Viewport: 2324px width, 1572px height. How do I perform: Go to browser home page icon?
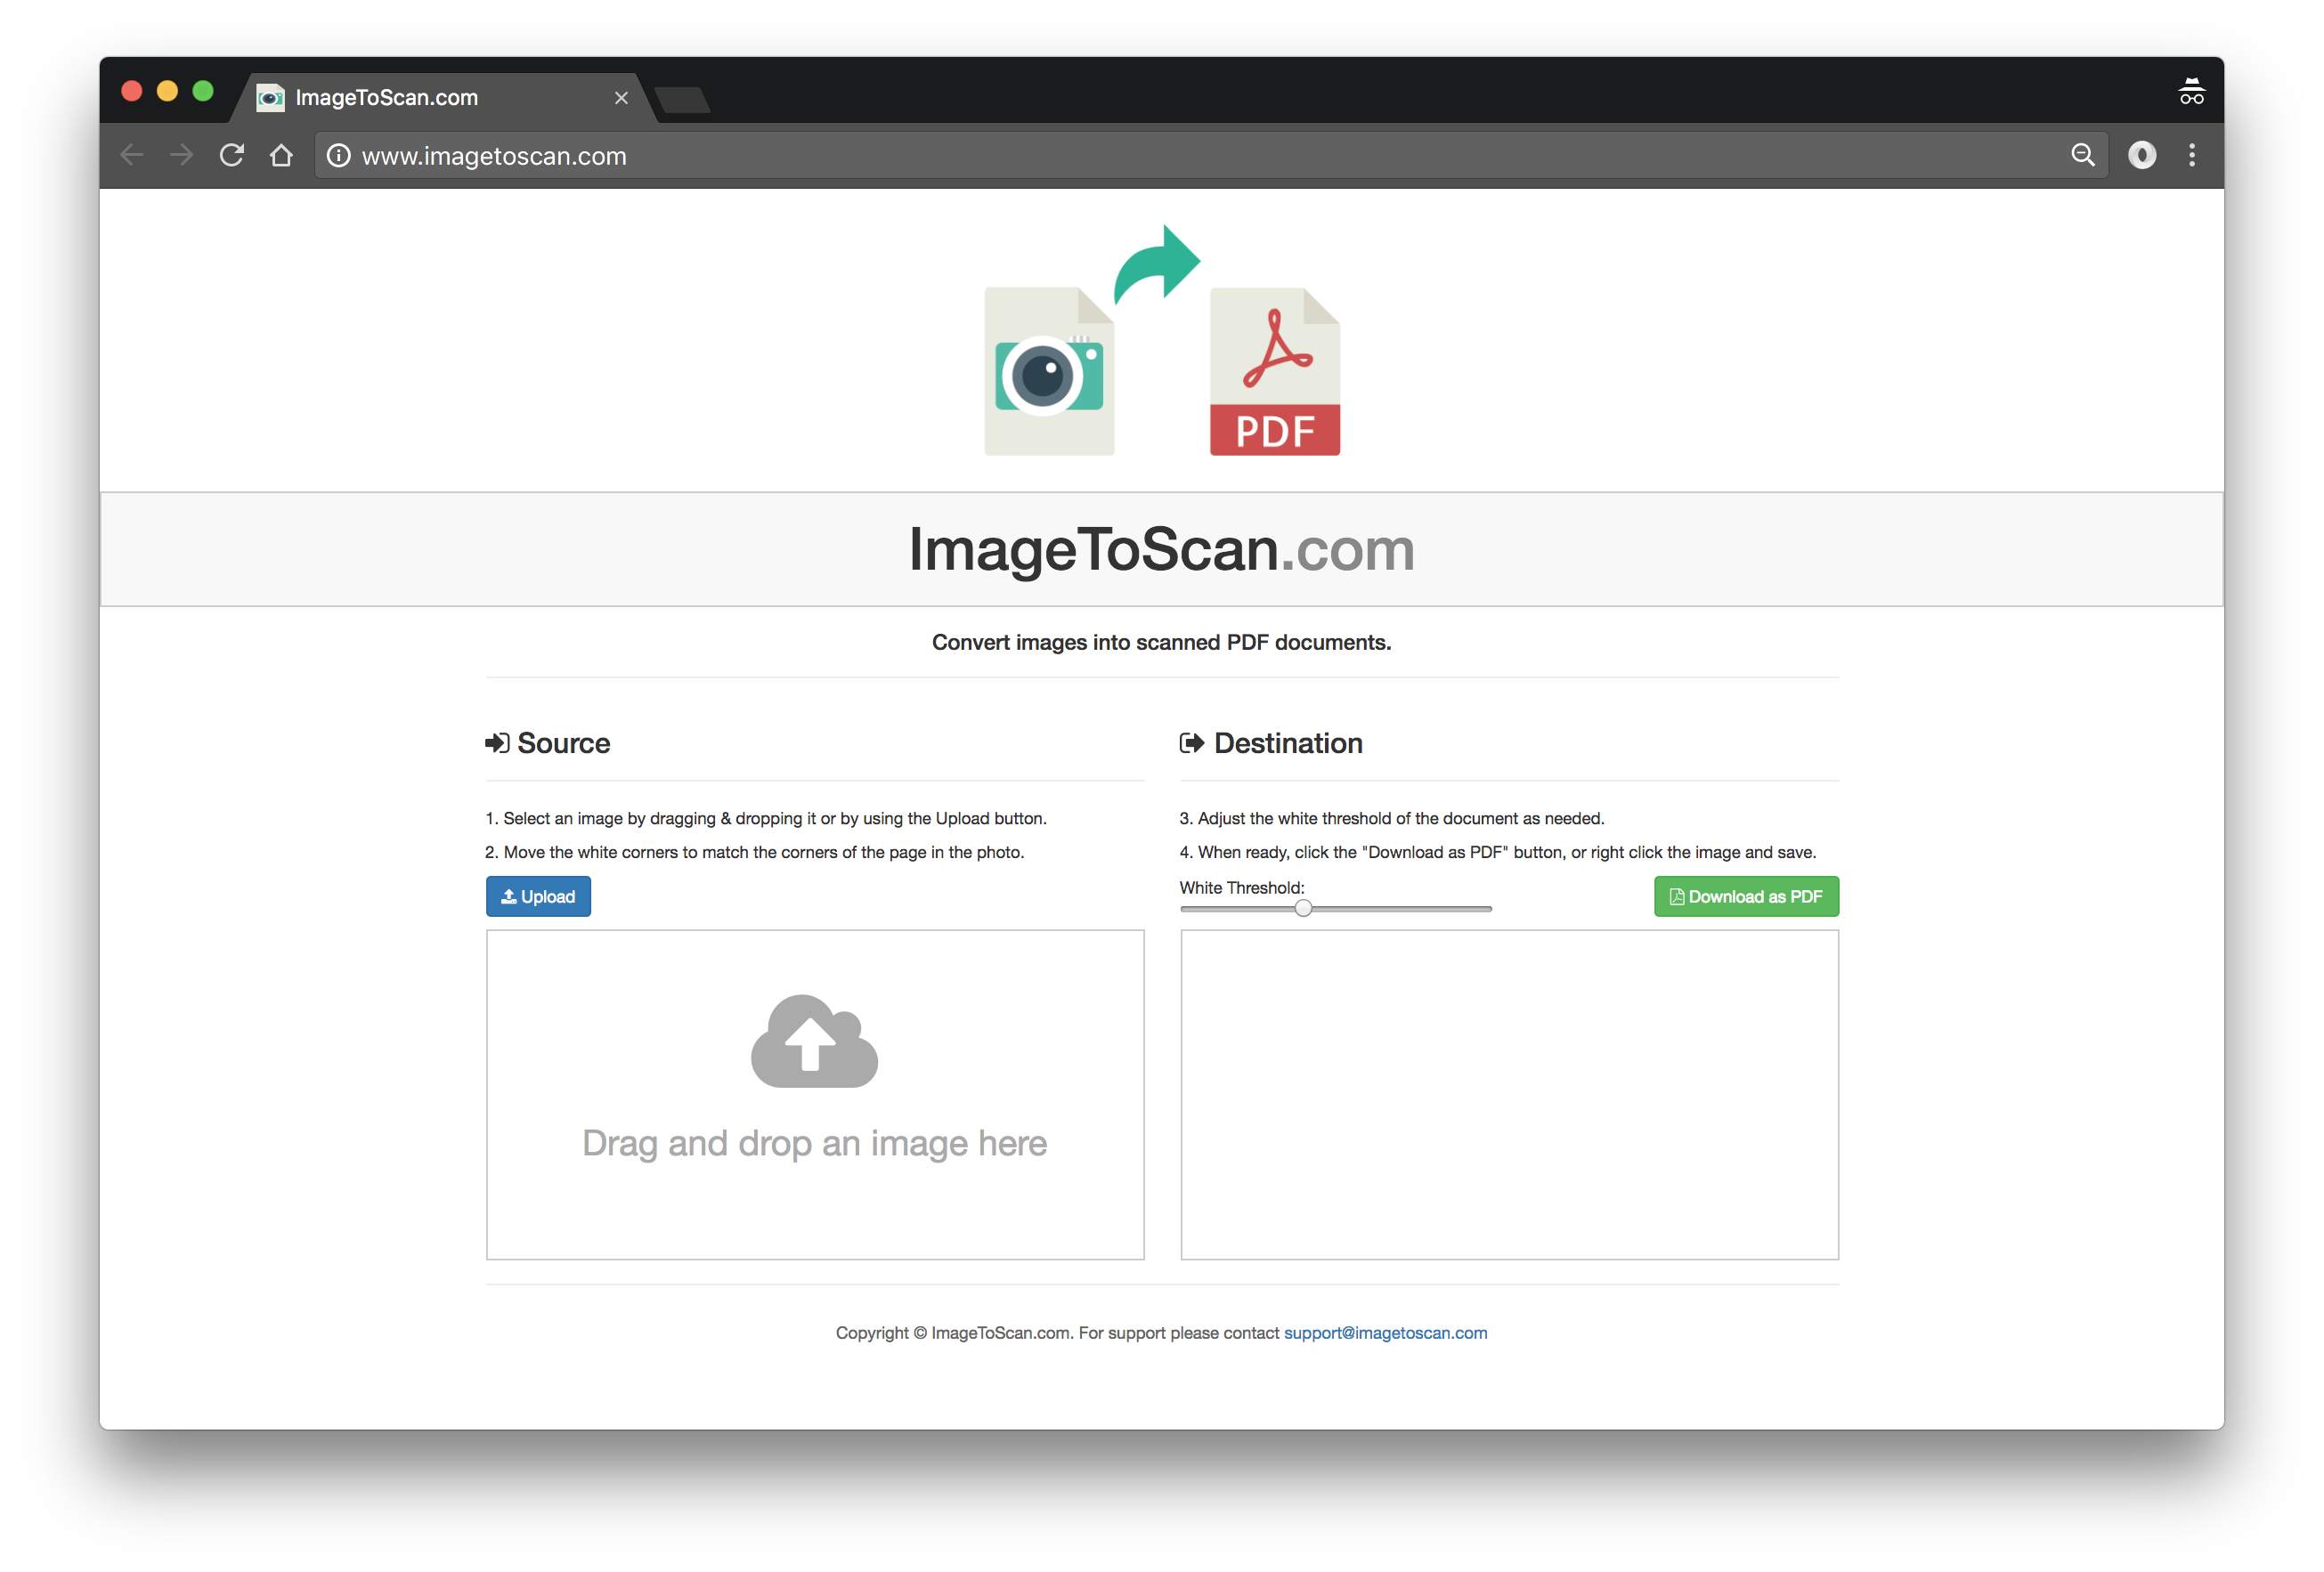click(x=281, y=155)
